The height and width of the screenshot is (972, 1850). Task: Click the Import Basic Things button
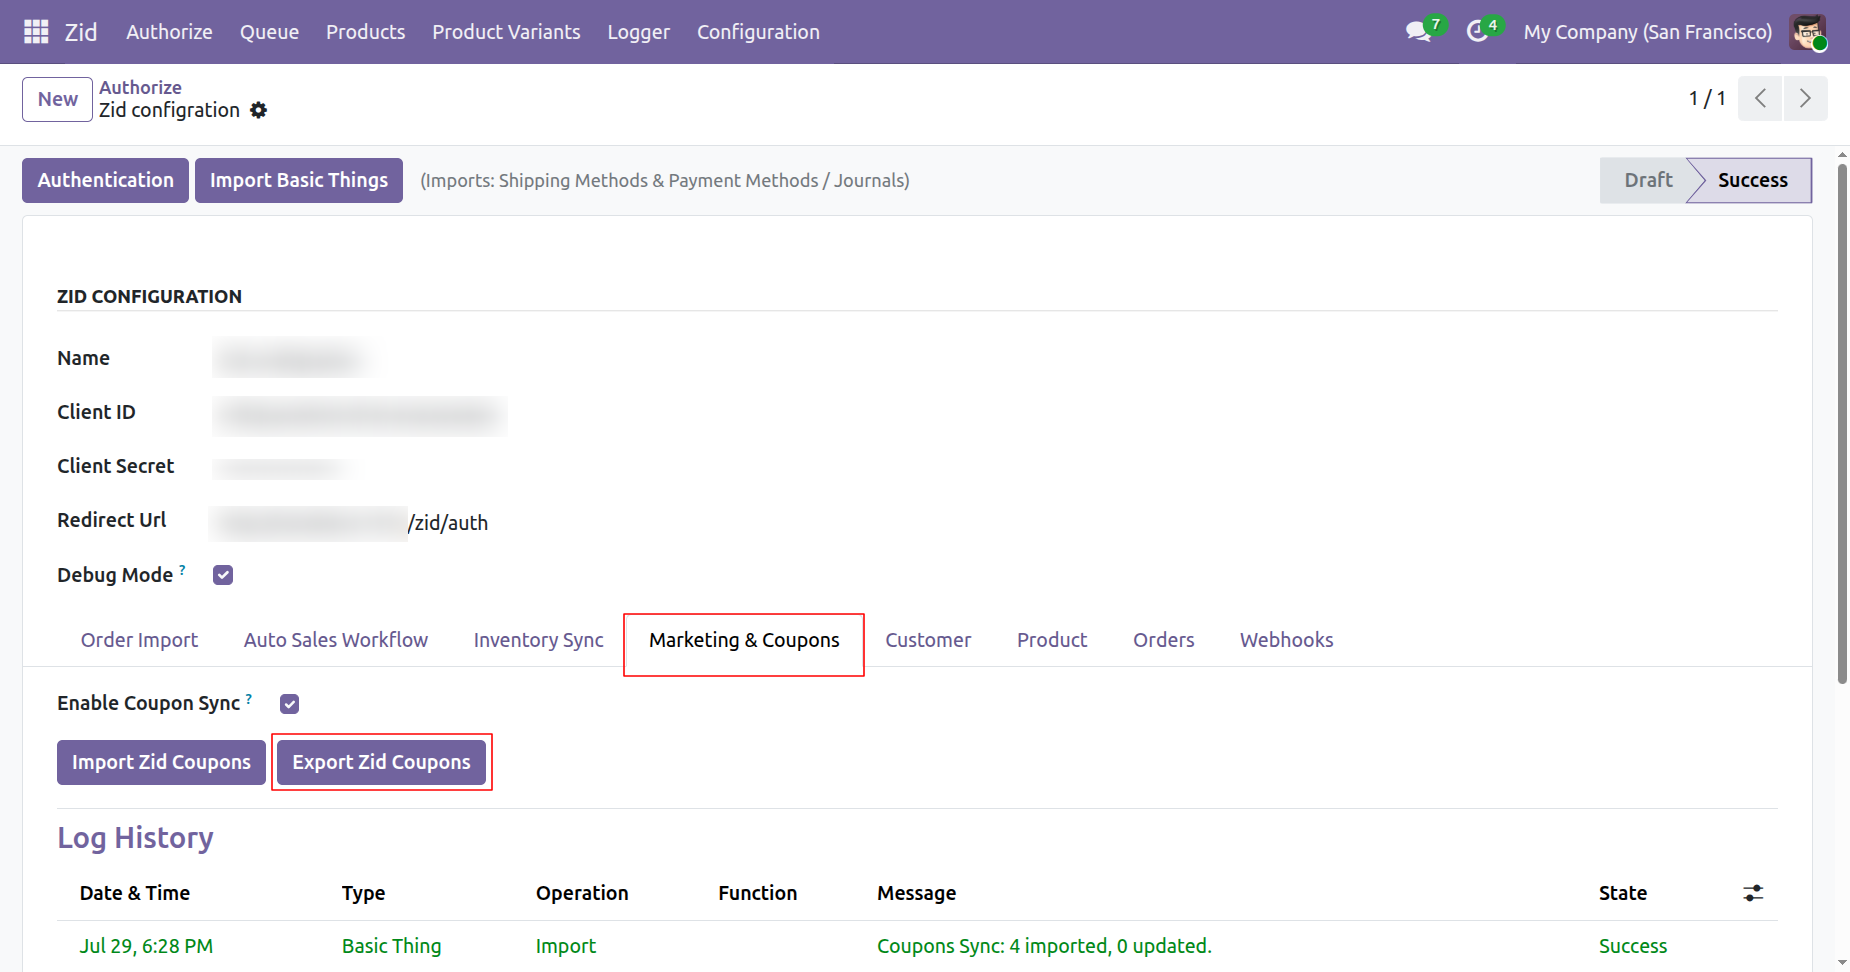tap(299, 180)
